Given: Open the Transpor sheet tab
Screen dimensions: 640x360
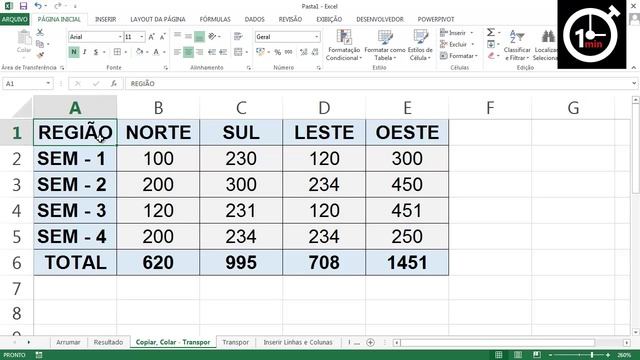Looking at the screenshot, I should 236,342.
